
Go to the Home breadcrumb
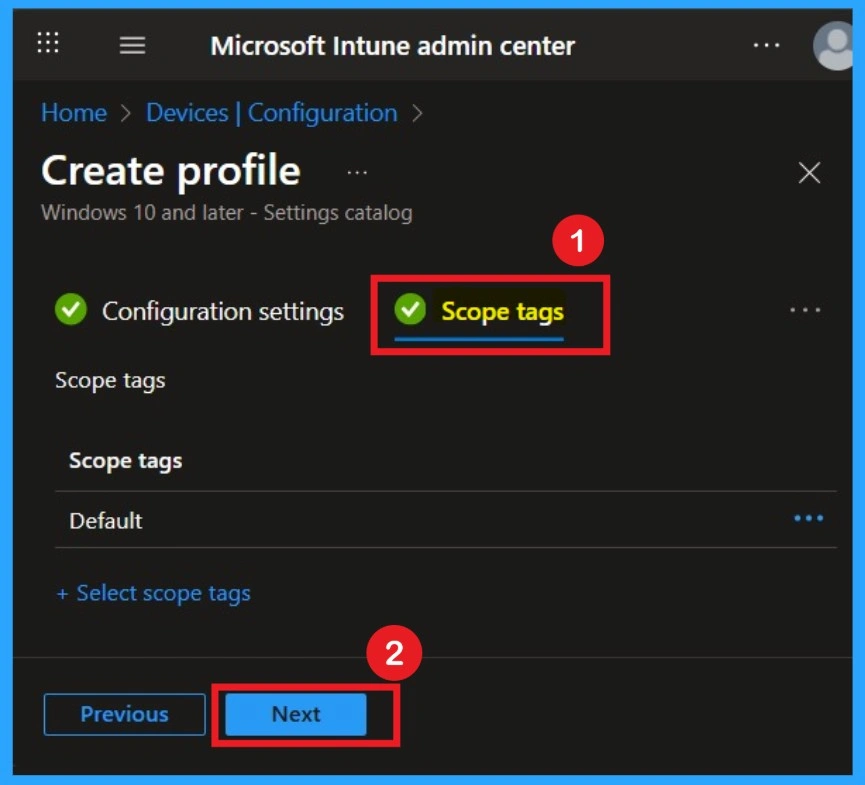coord(74,113)
